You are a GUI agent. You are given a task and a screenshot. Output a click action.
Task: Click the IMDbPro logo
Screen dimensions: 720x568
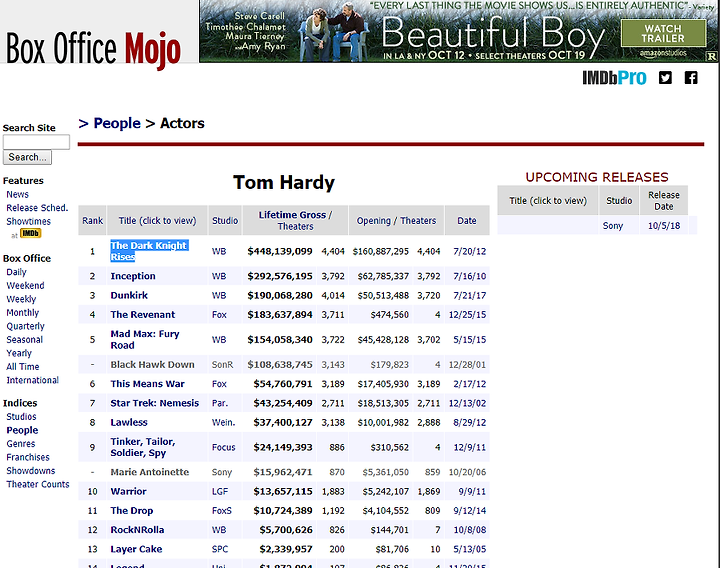[x=614, y=78]
